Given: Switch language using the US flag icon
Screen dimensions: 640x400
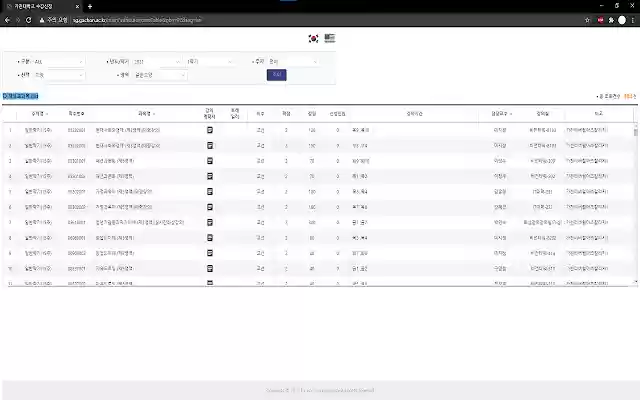Looking at the screenshot, I should [x=330, y=38].
